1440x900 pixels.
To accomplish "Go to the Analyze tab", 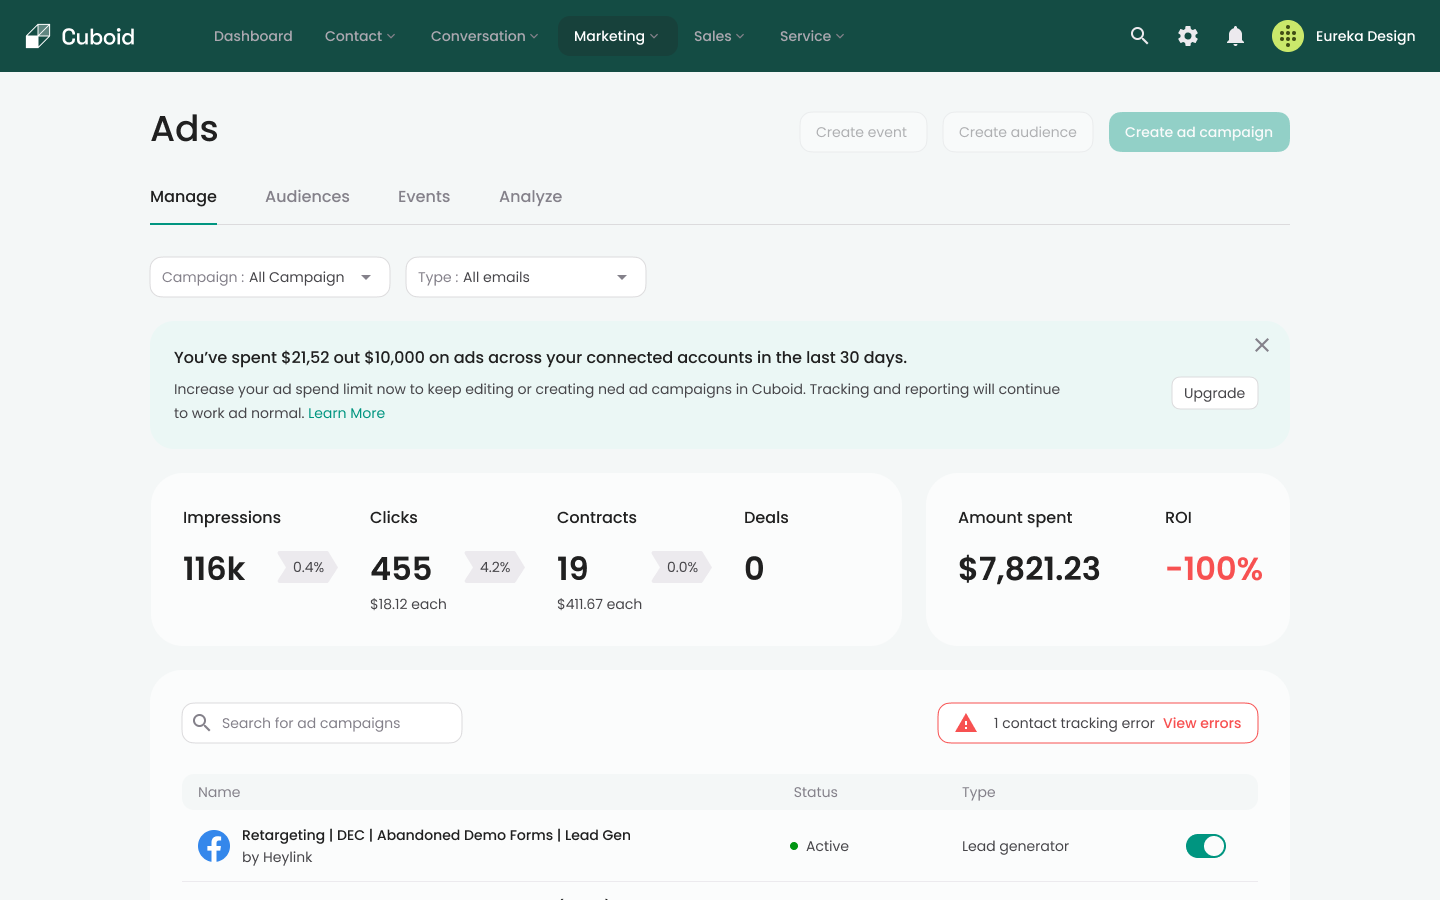I will pyautogui.click(x=530, y=197).
